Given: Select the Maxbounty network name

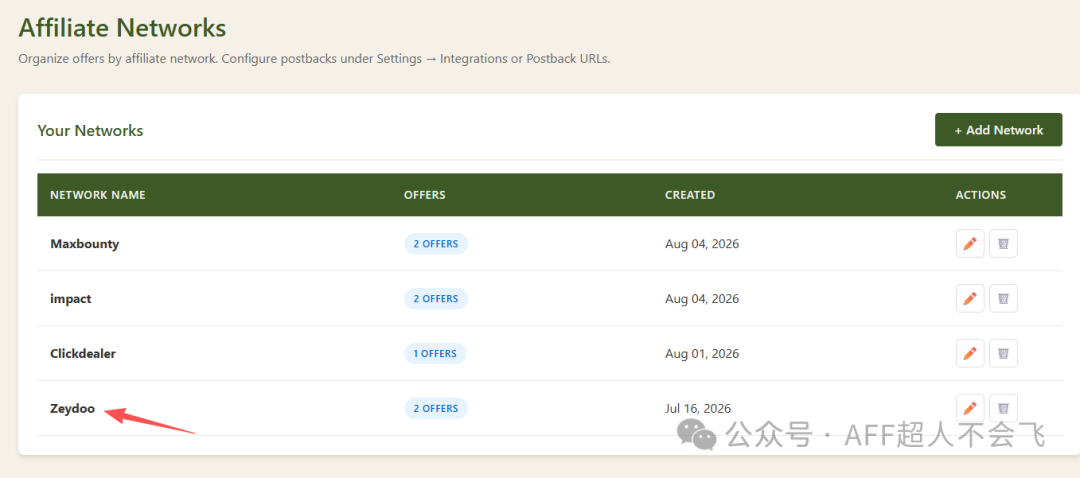Looking at the screenshot, I should pos(85,244).
